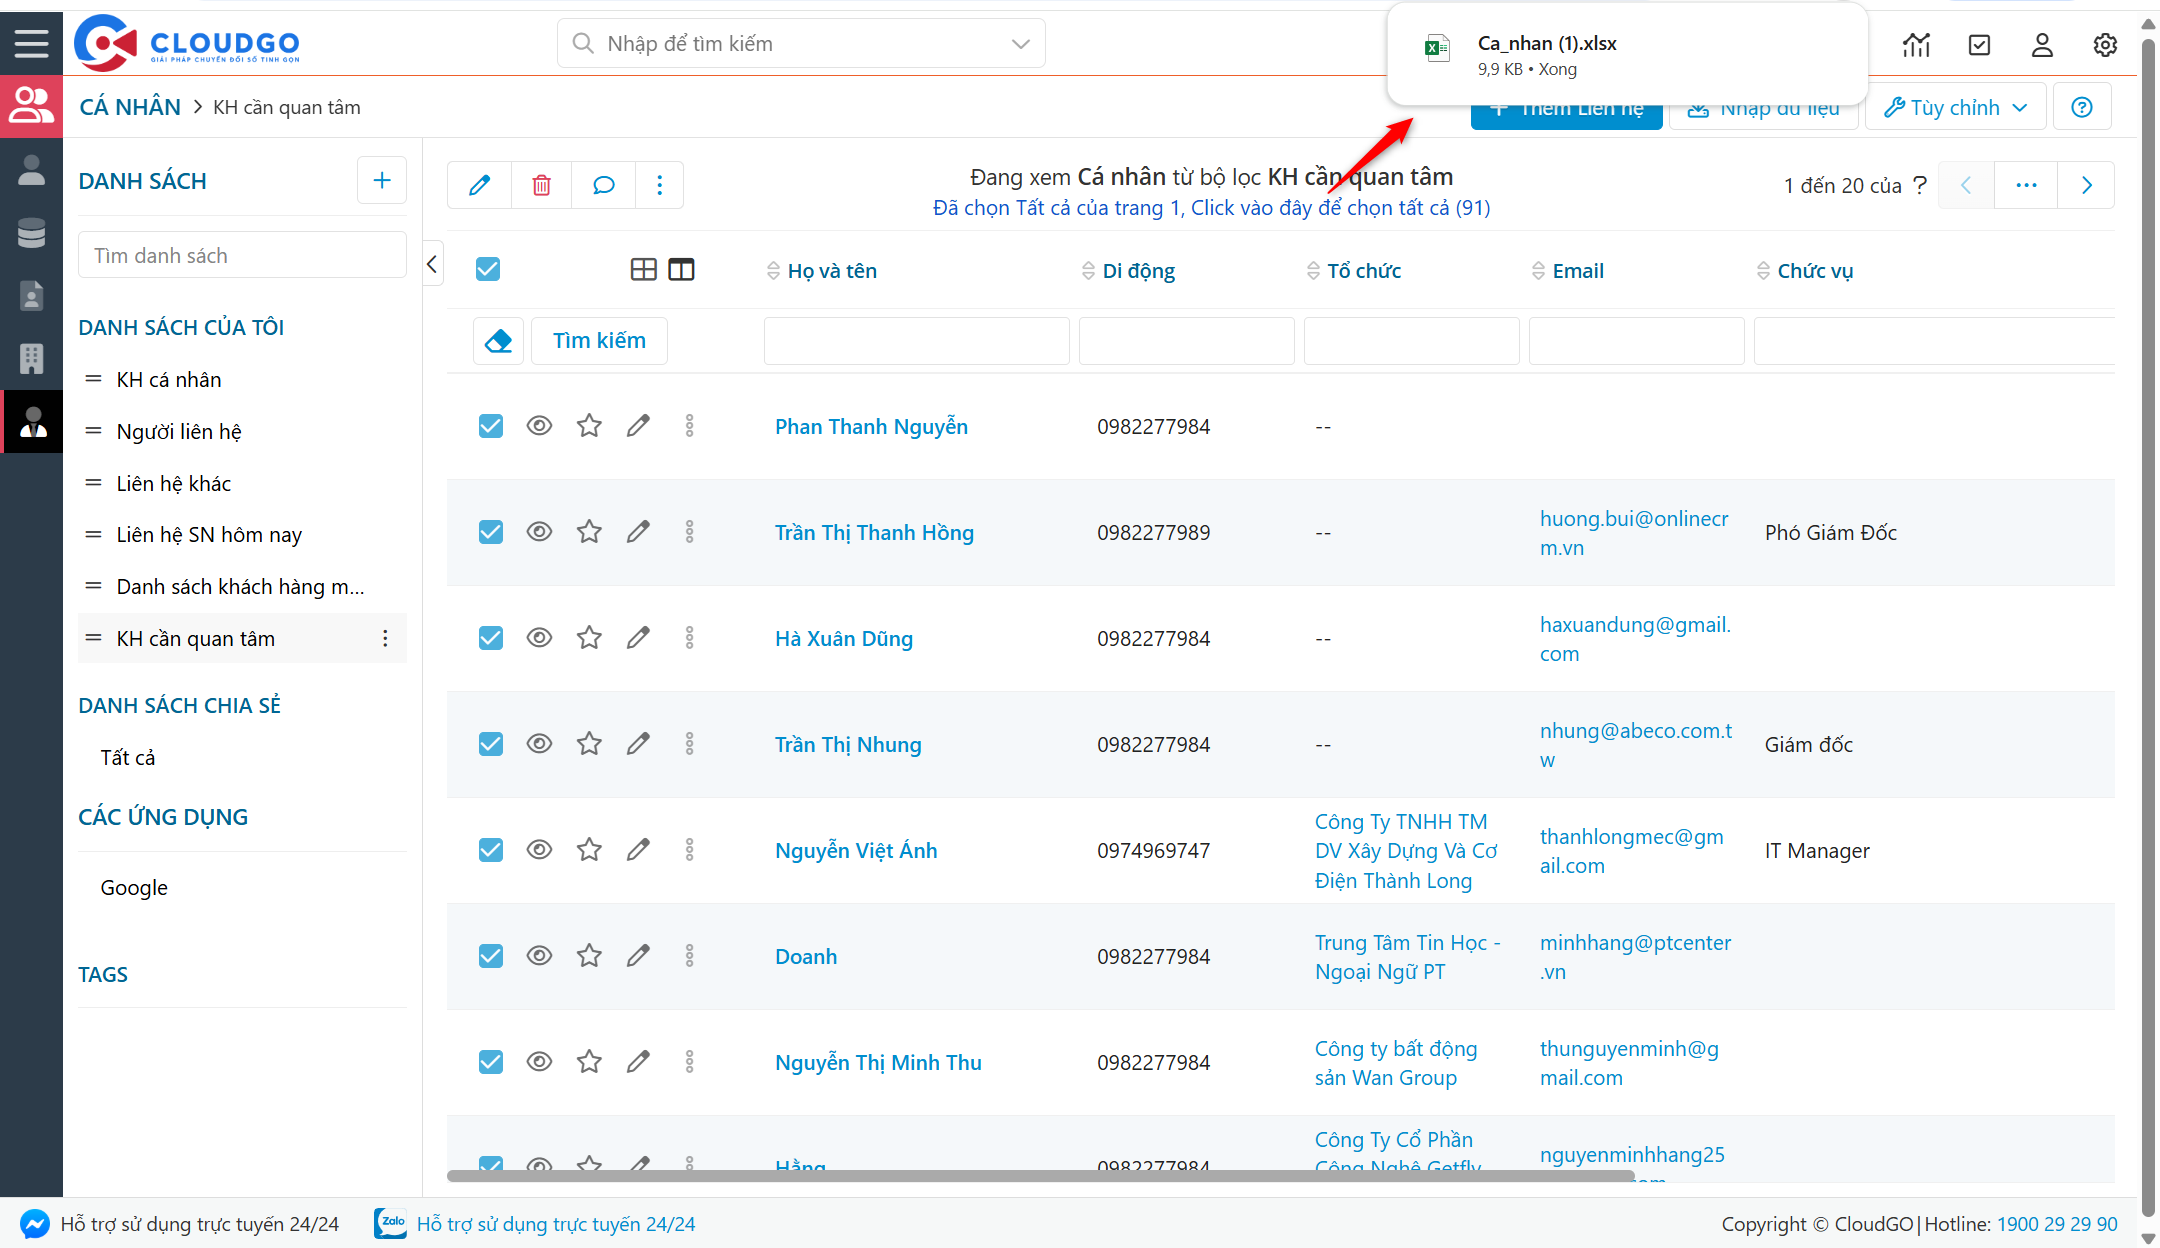Click the comment bubble icon in toolbar

(x=603, y=185)
